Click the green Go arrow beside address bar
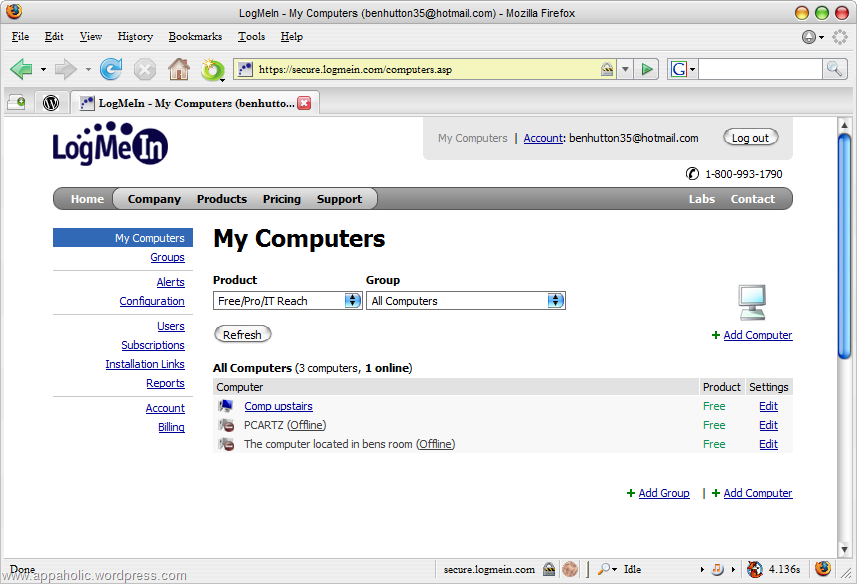 point(647,69)
